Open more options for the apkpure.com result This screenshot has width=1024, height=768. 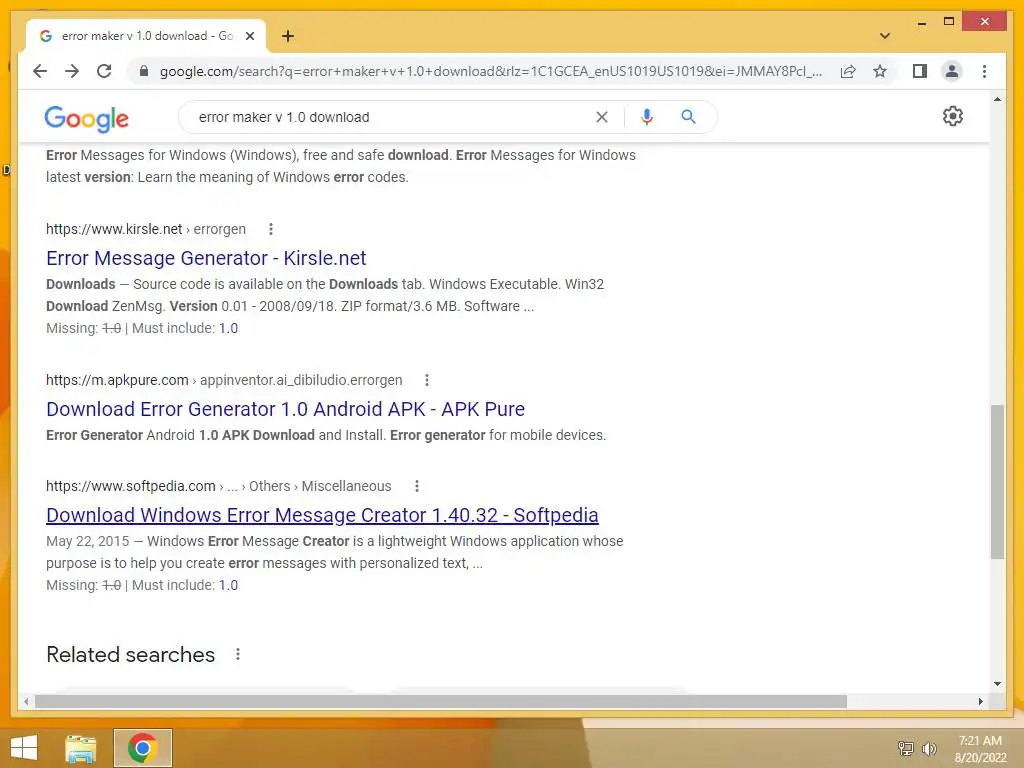427,380
